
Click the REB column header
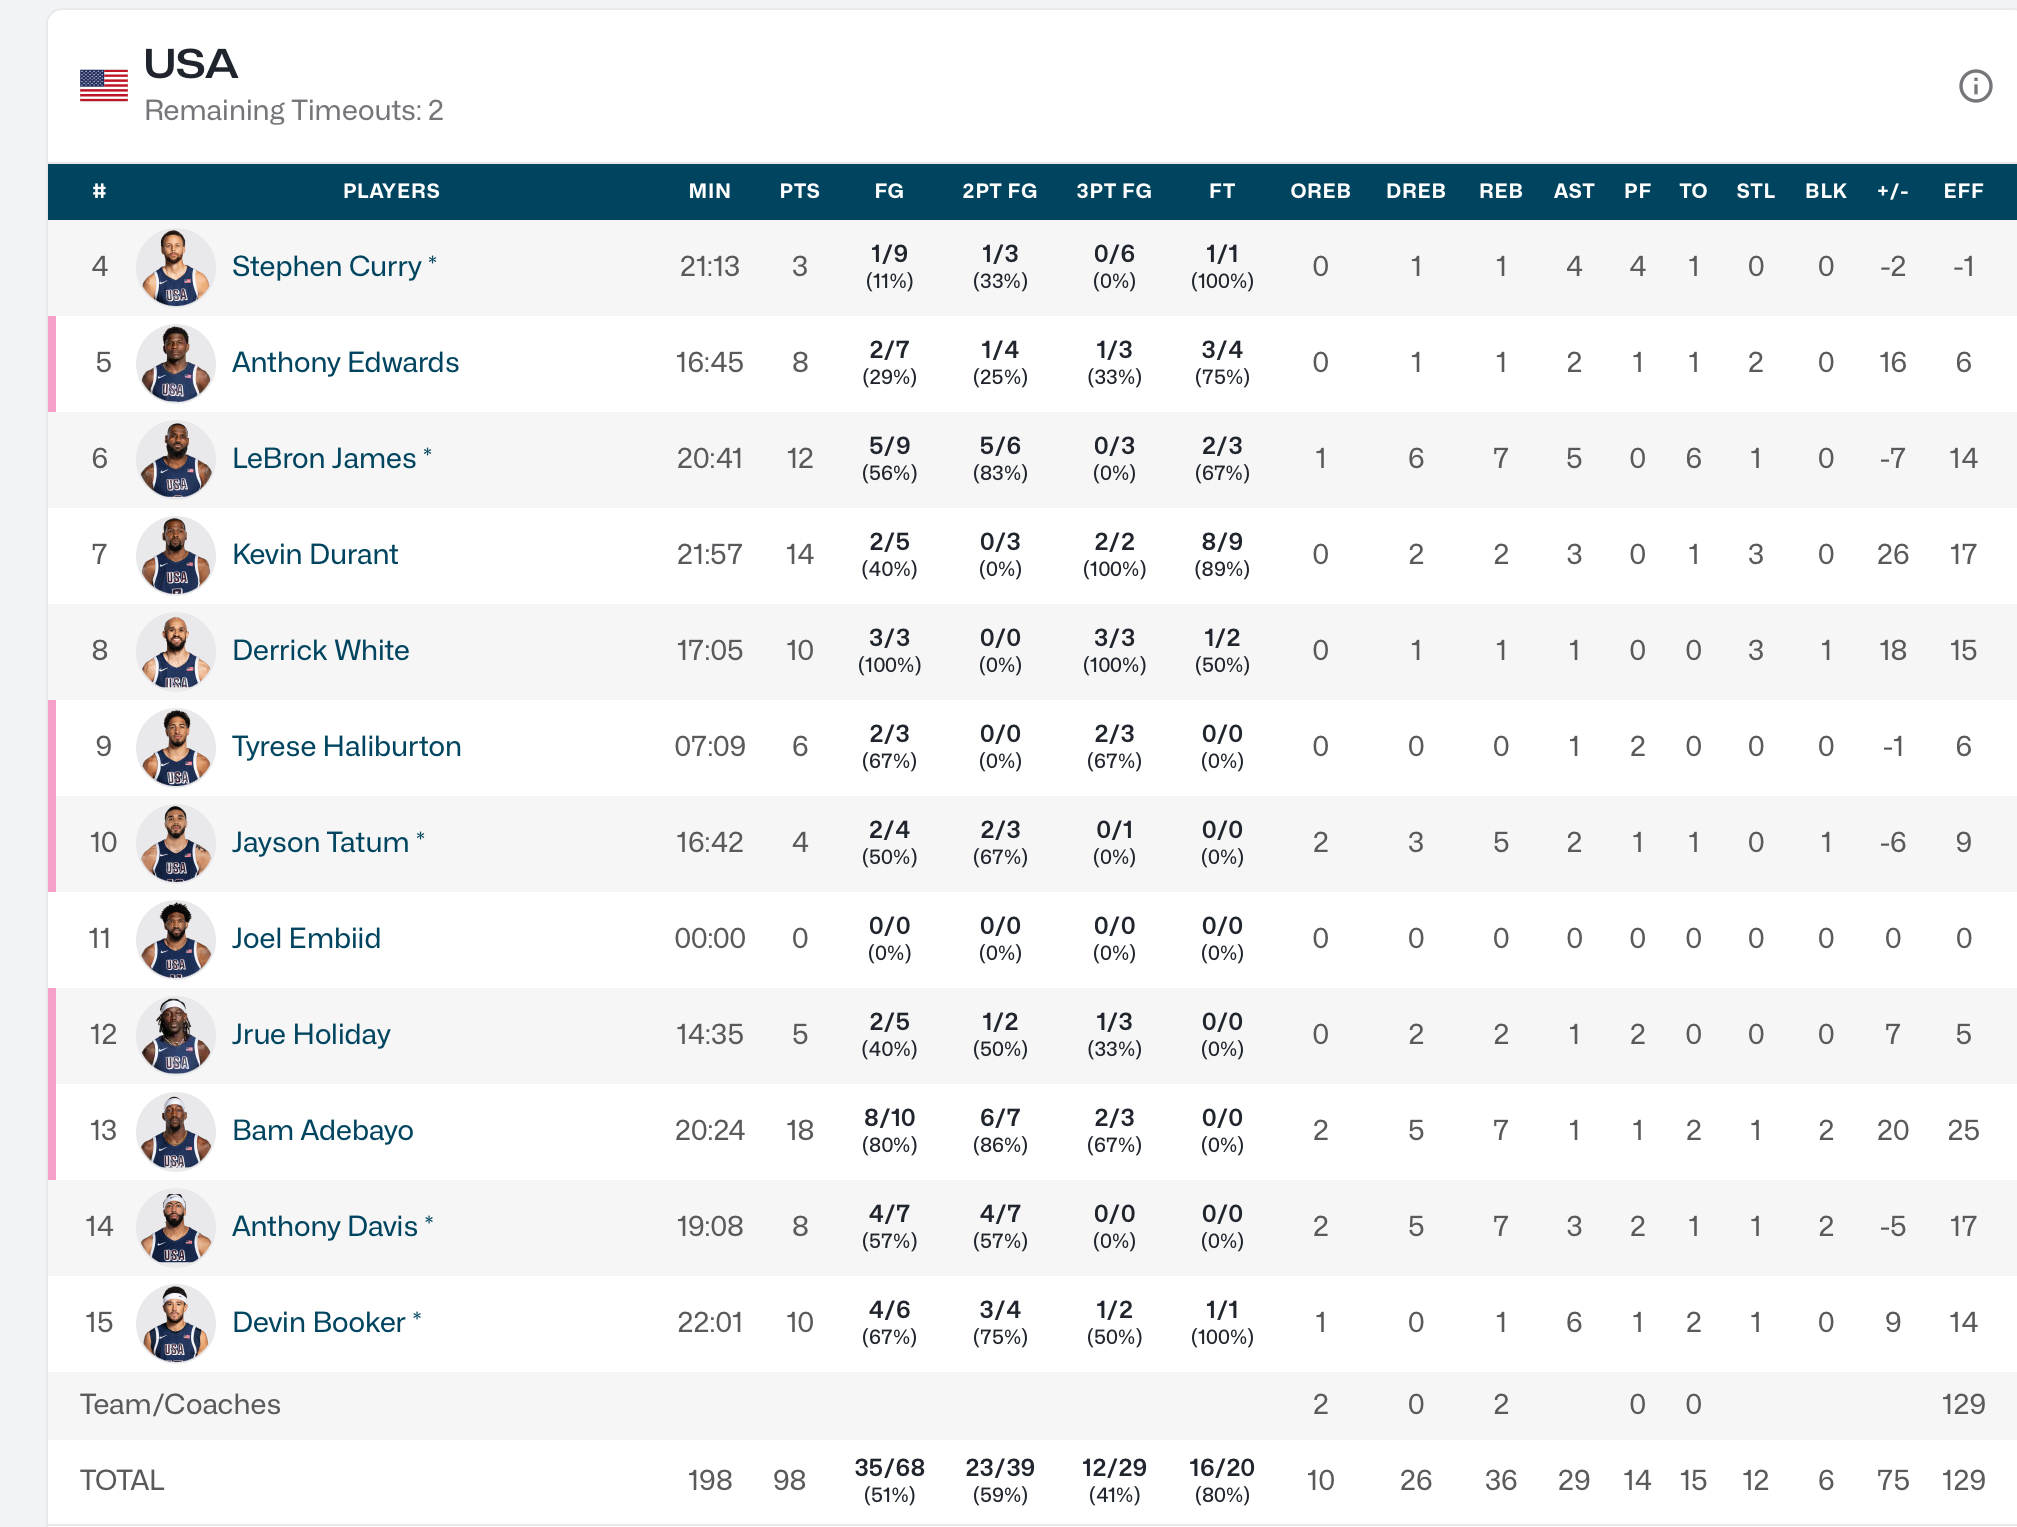(1500, 191)
